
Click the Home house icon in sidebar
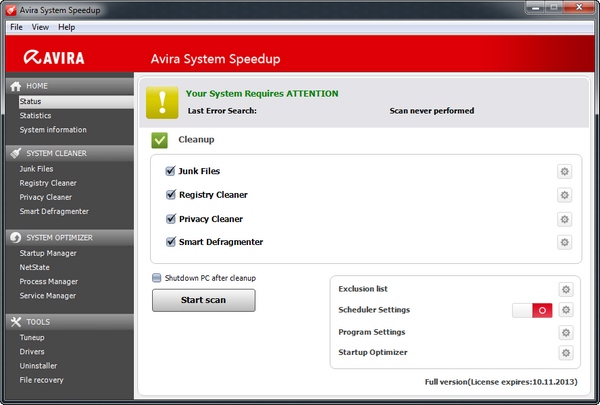16,86
